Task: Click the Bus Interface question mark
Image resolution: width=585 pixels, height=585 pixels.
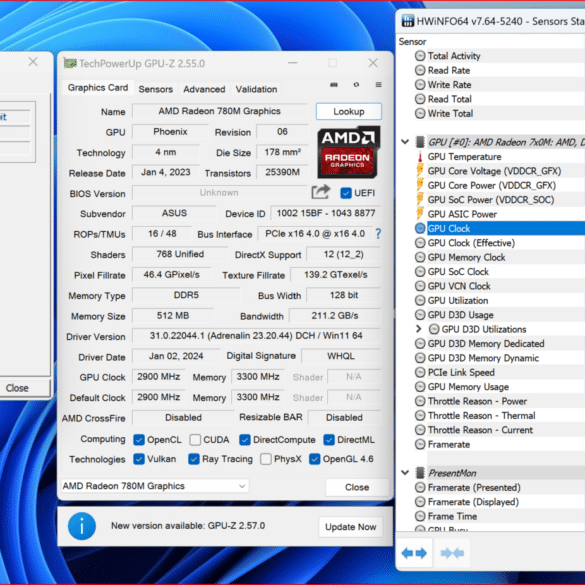Action: pyautogui.click(x=378, y=234)
